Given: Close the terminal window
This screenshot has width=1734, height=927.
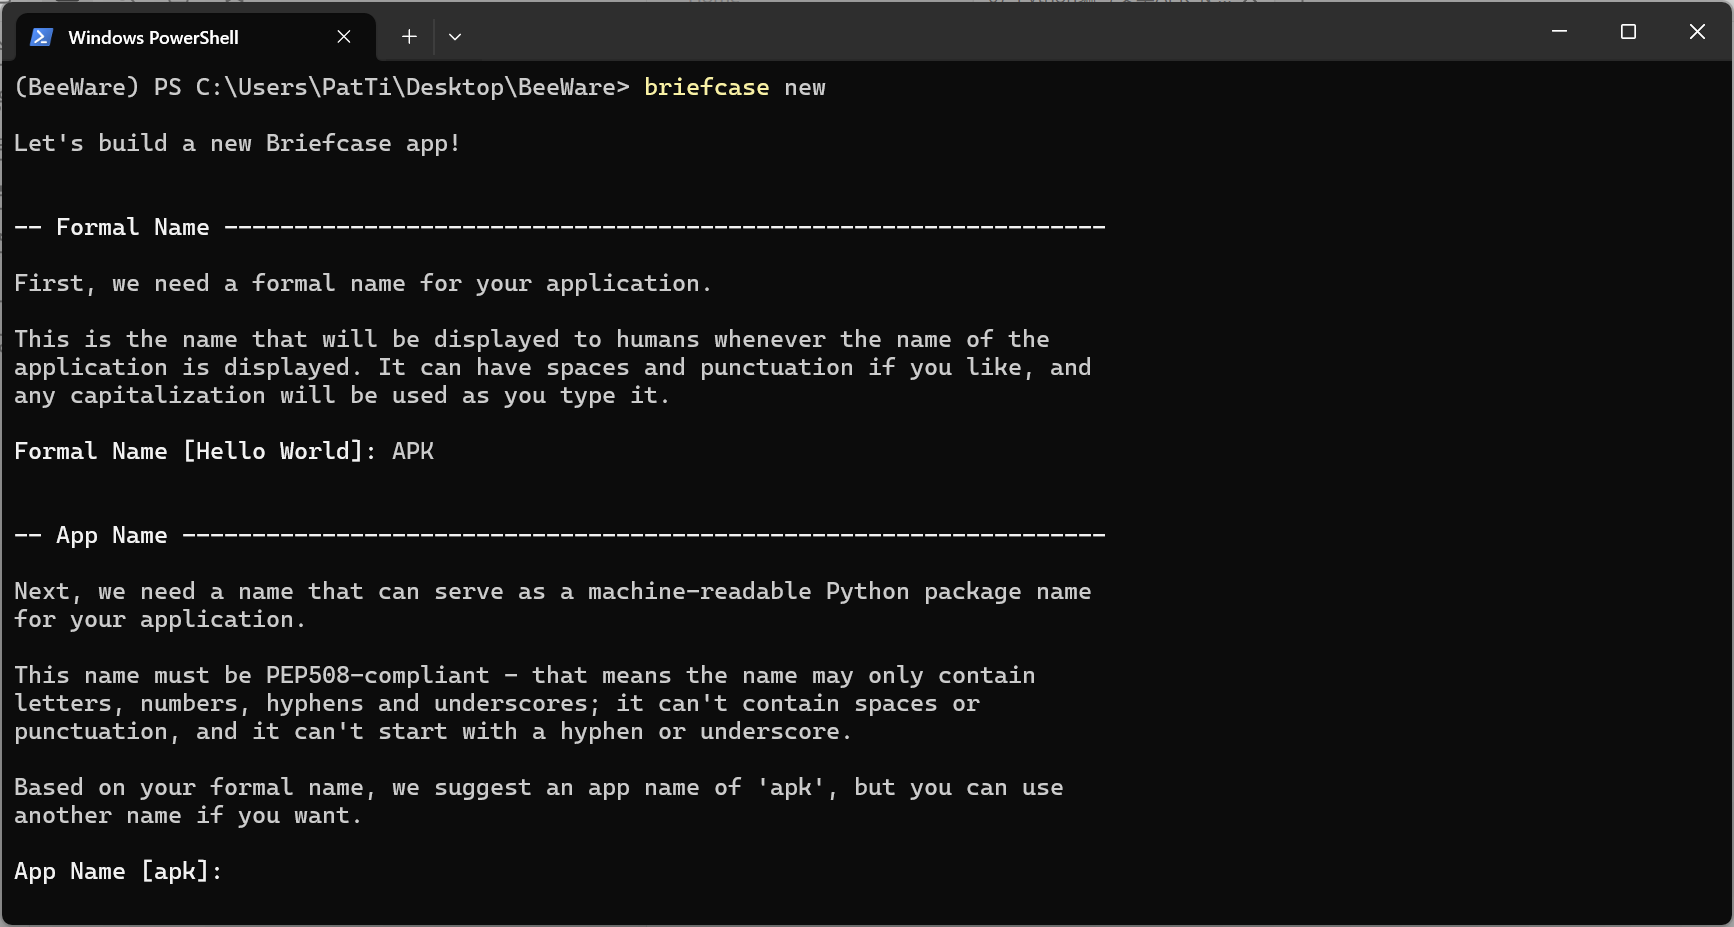Looking at the screenshot, I should pyautogui.click(x=1697, y=32).
